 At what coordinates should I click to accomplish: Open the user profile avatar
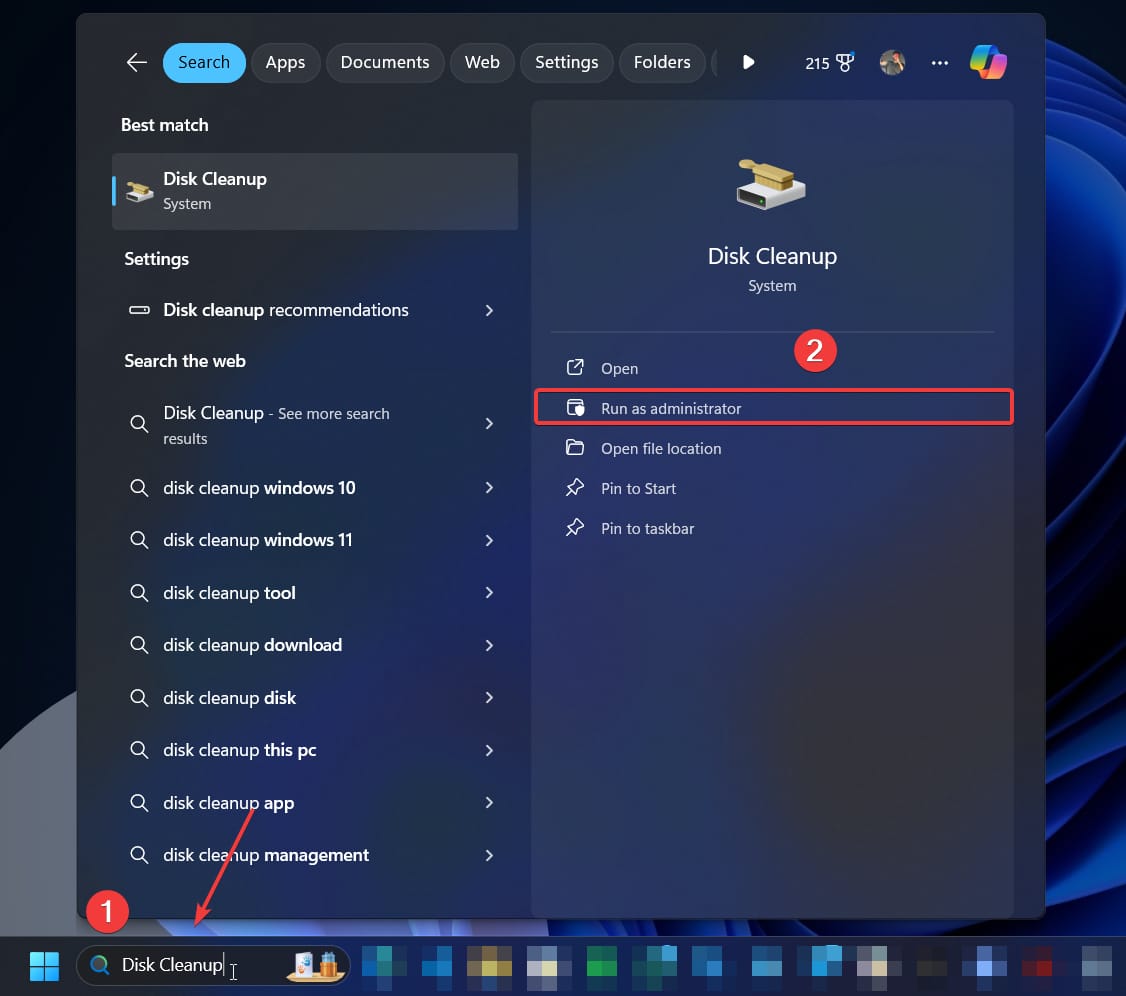pos(892,62)
